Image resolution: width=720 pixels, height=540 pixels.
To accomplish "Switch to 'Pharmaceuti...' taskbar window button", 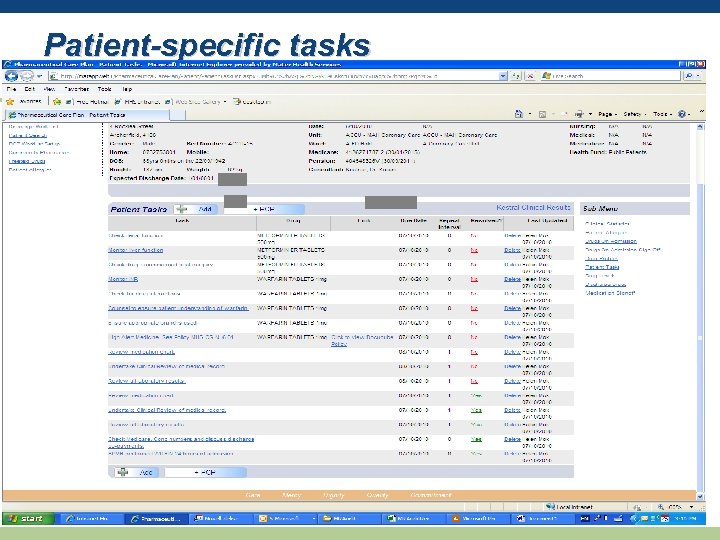I will coord(156,518).
